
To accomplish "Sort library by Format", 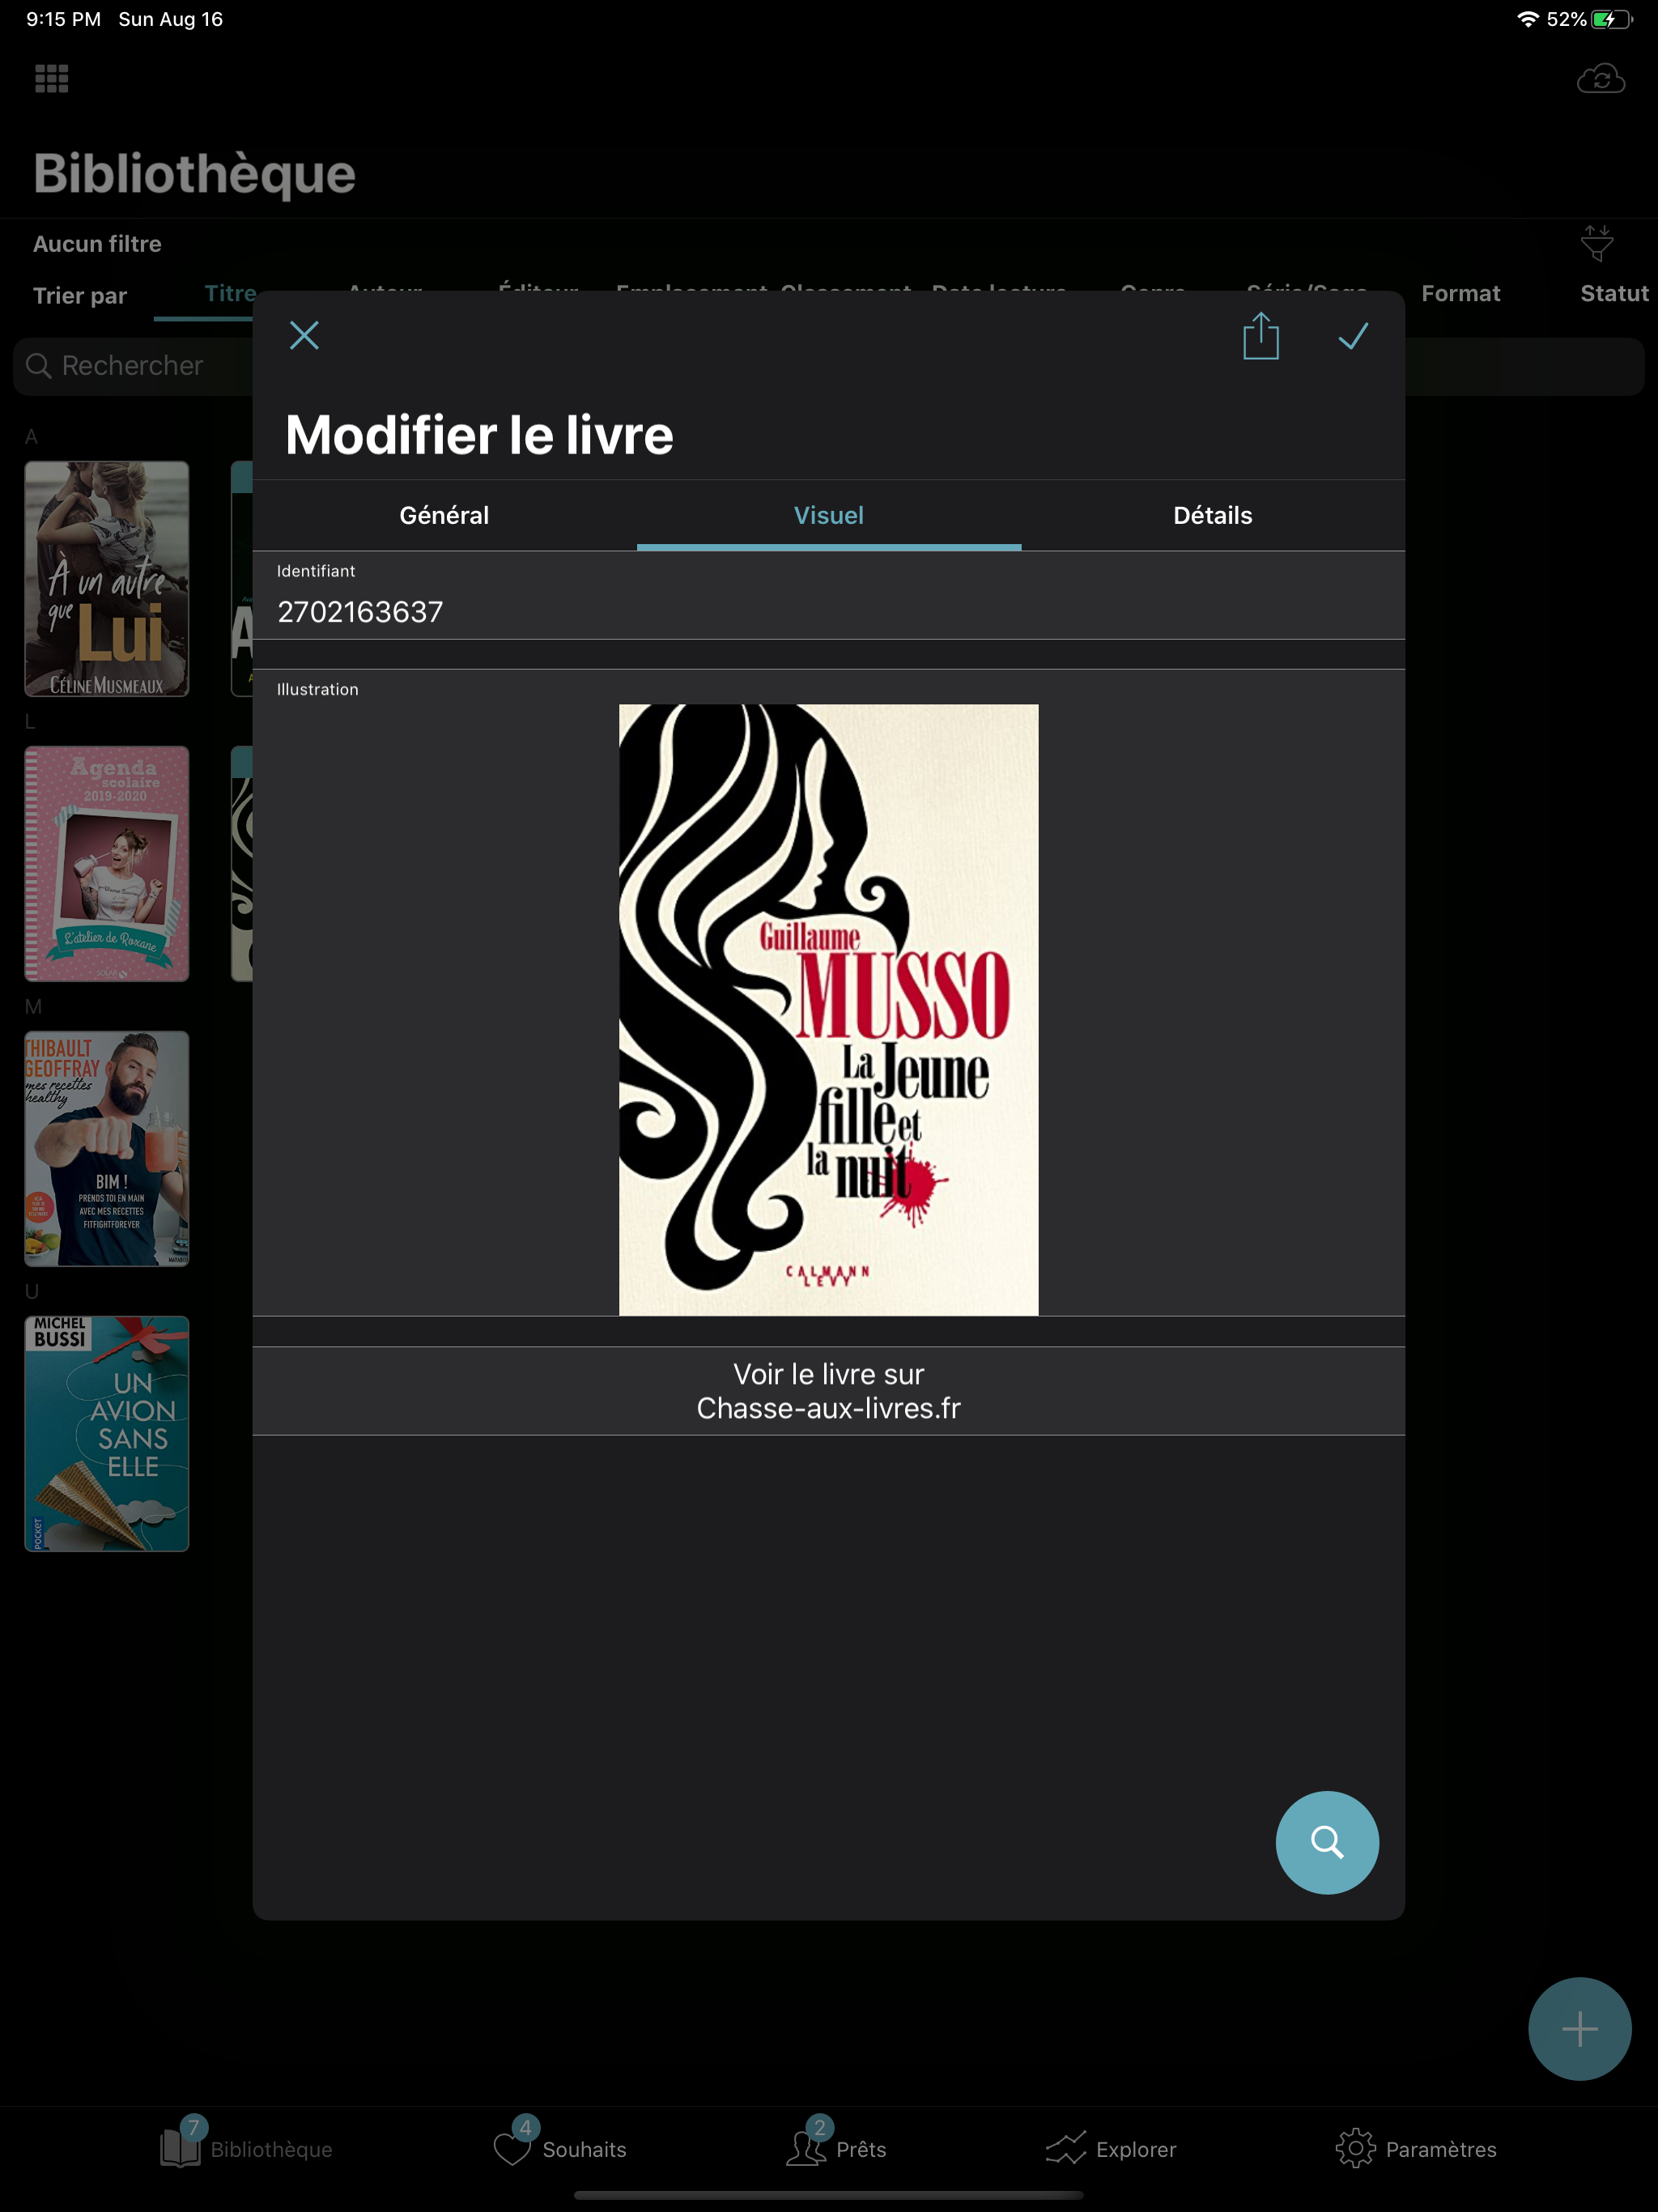I will [x=1460, y=293].
